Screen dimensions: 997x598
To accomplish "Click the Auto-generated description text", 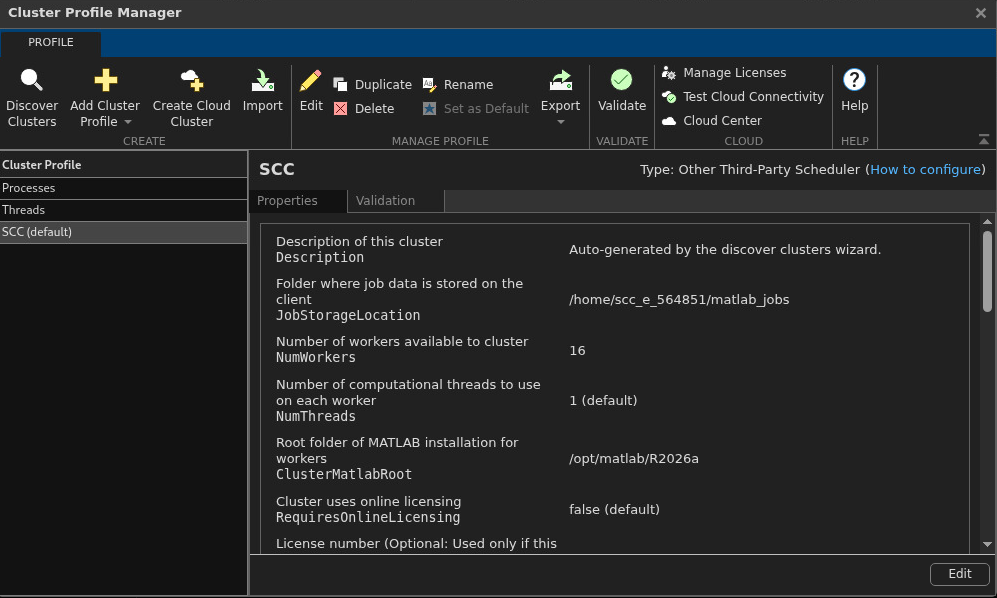I will tap(725, 250).
